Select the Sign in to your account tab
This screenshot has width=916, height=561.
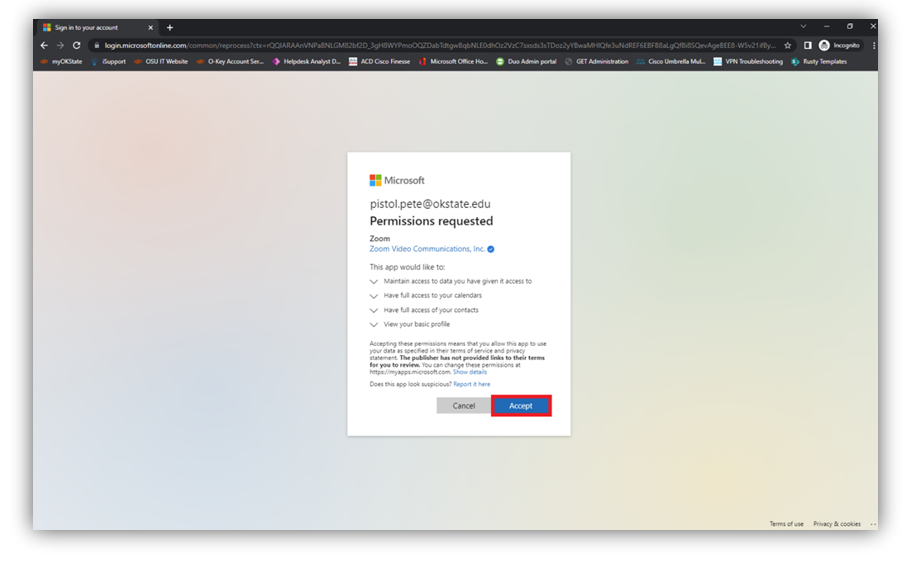(x=97, y=27)
